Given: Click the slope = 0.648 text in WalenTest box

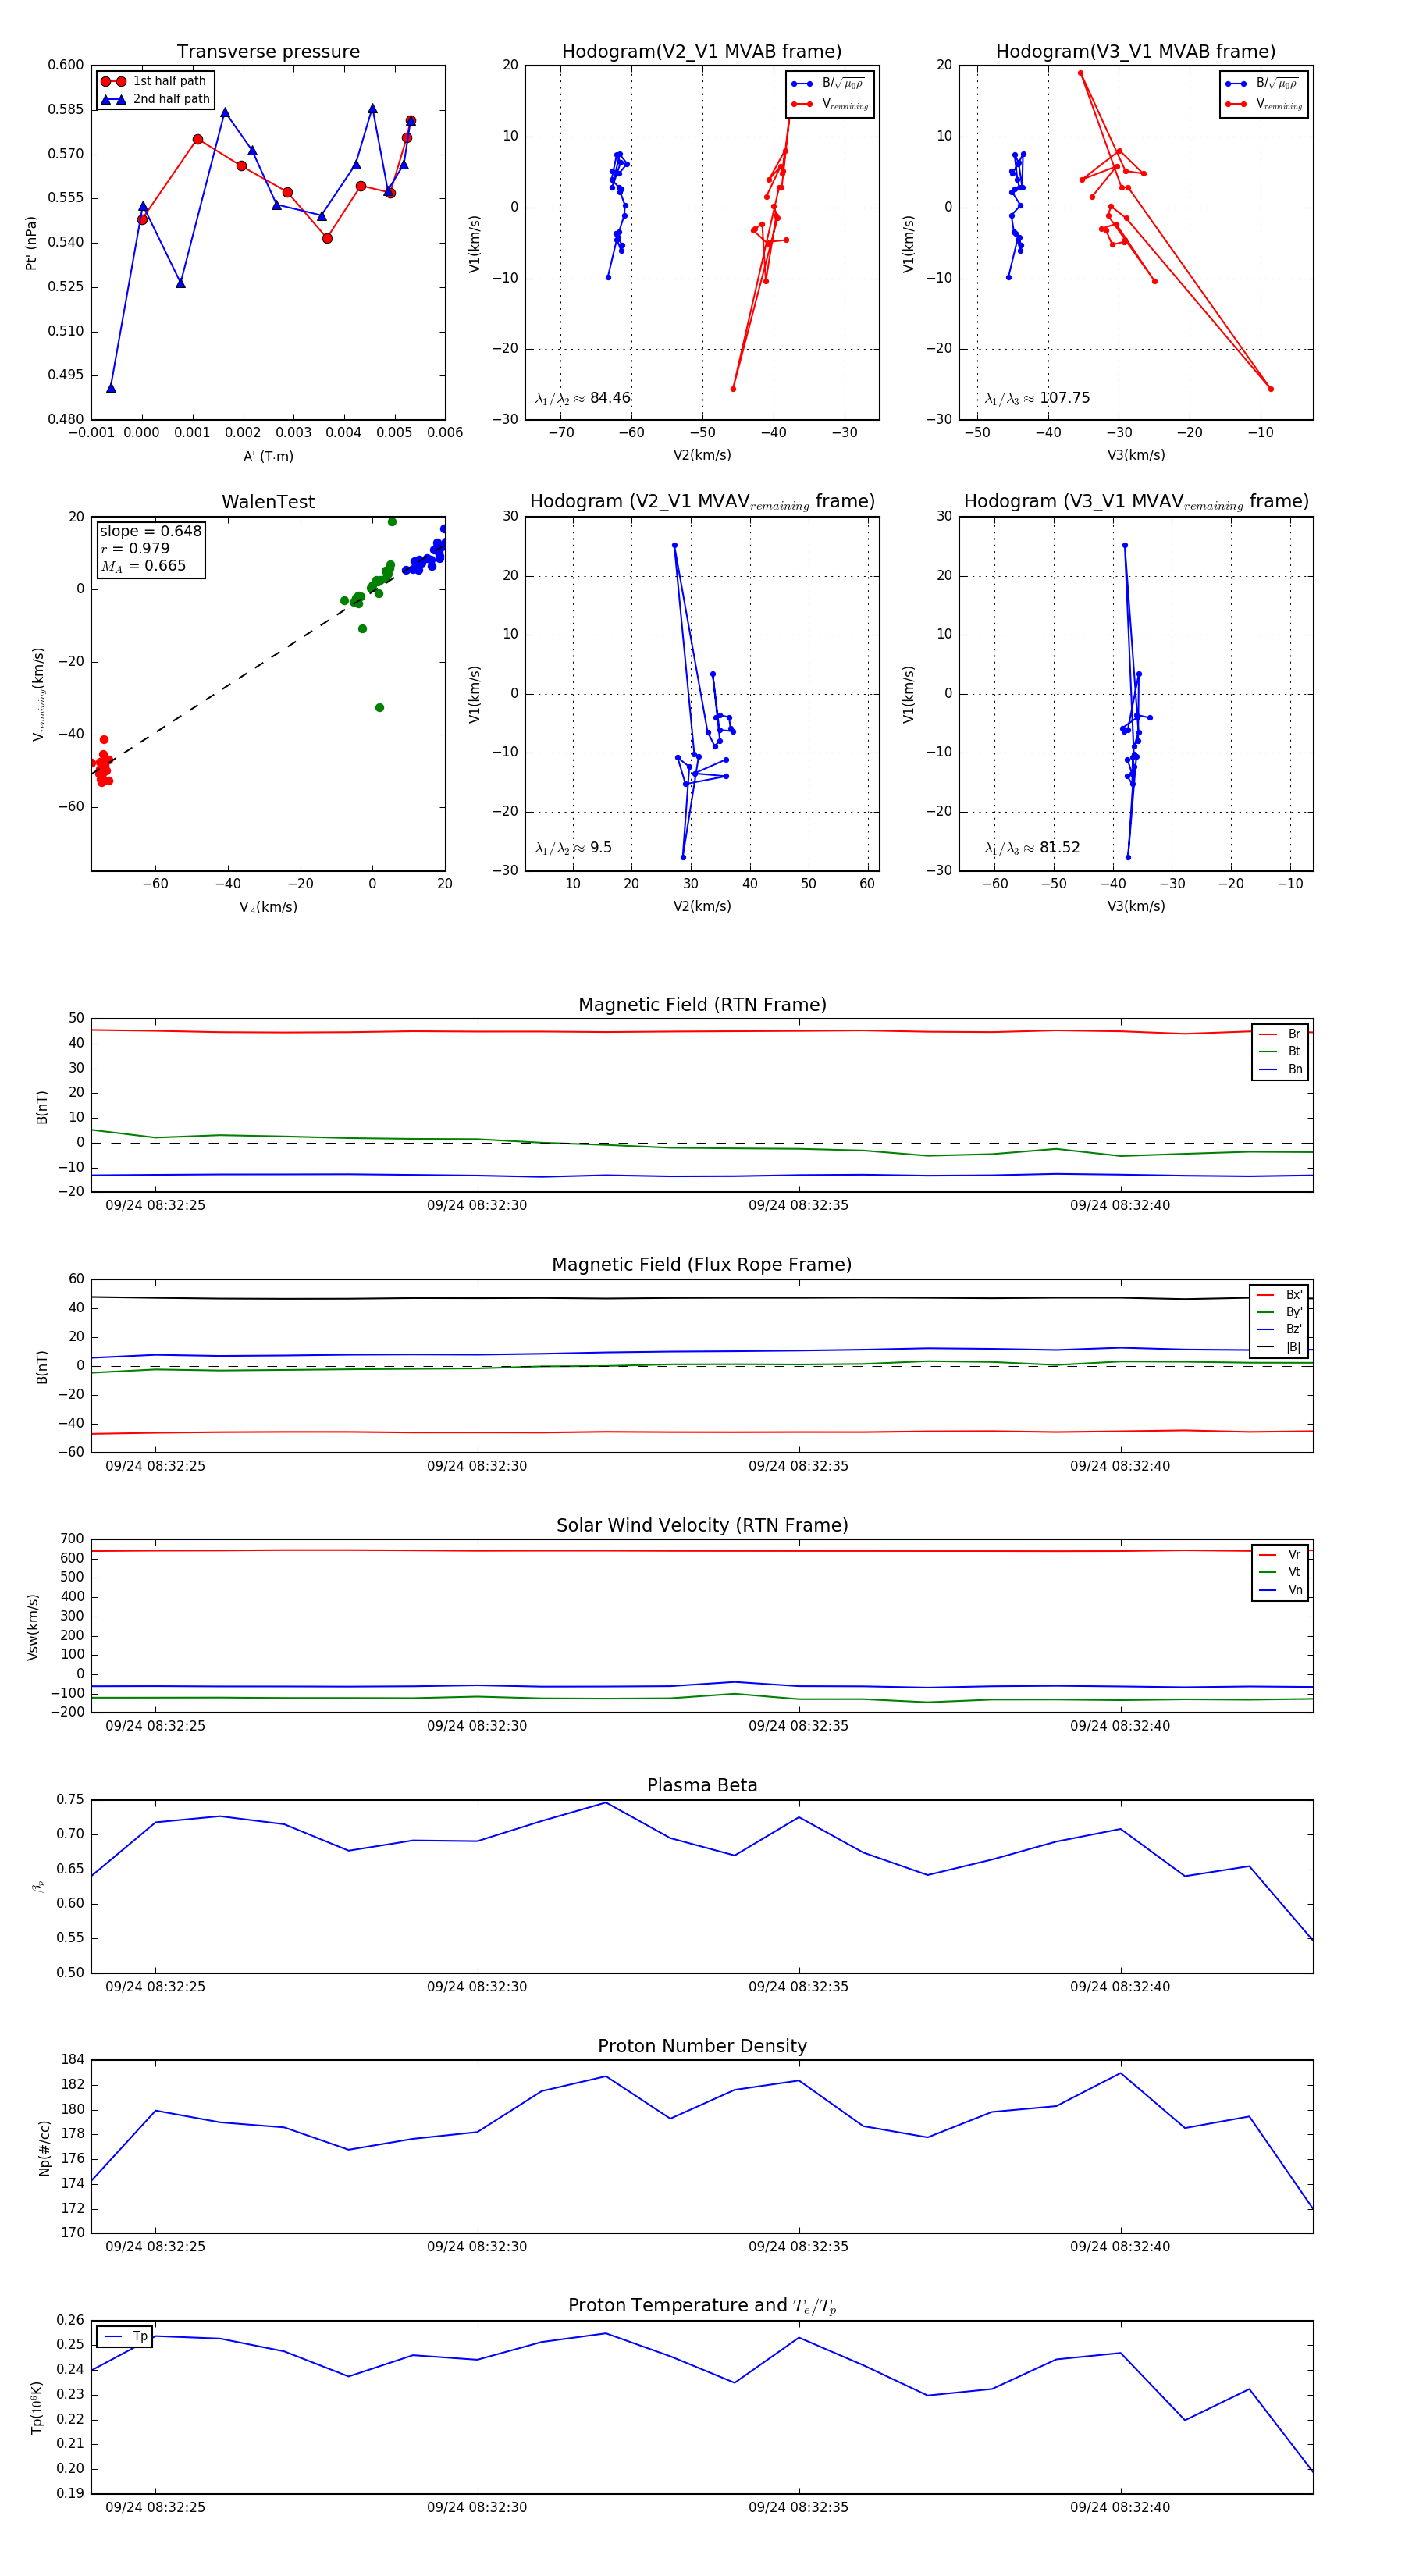Looking at the screenshot, I should point(150,531).
